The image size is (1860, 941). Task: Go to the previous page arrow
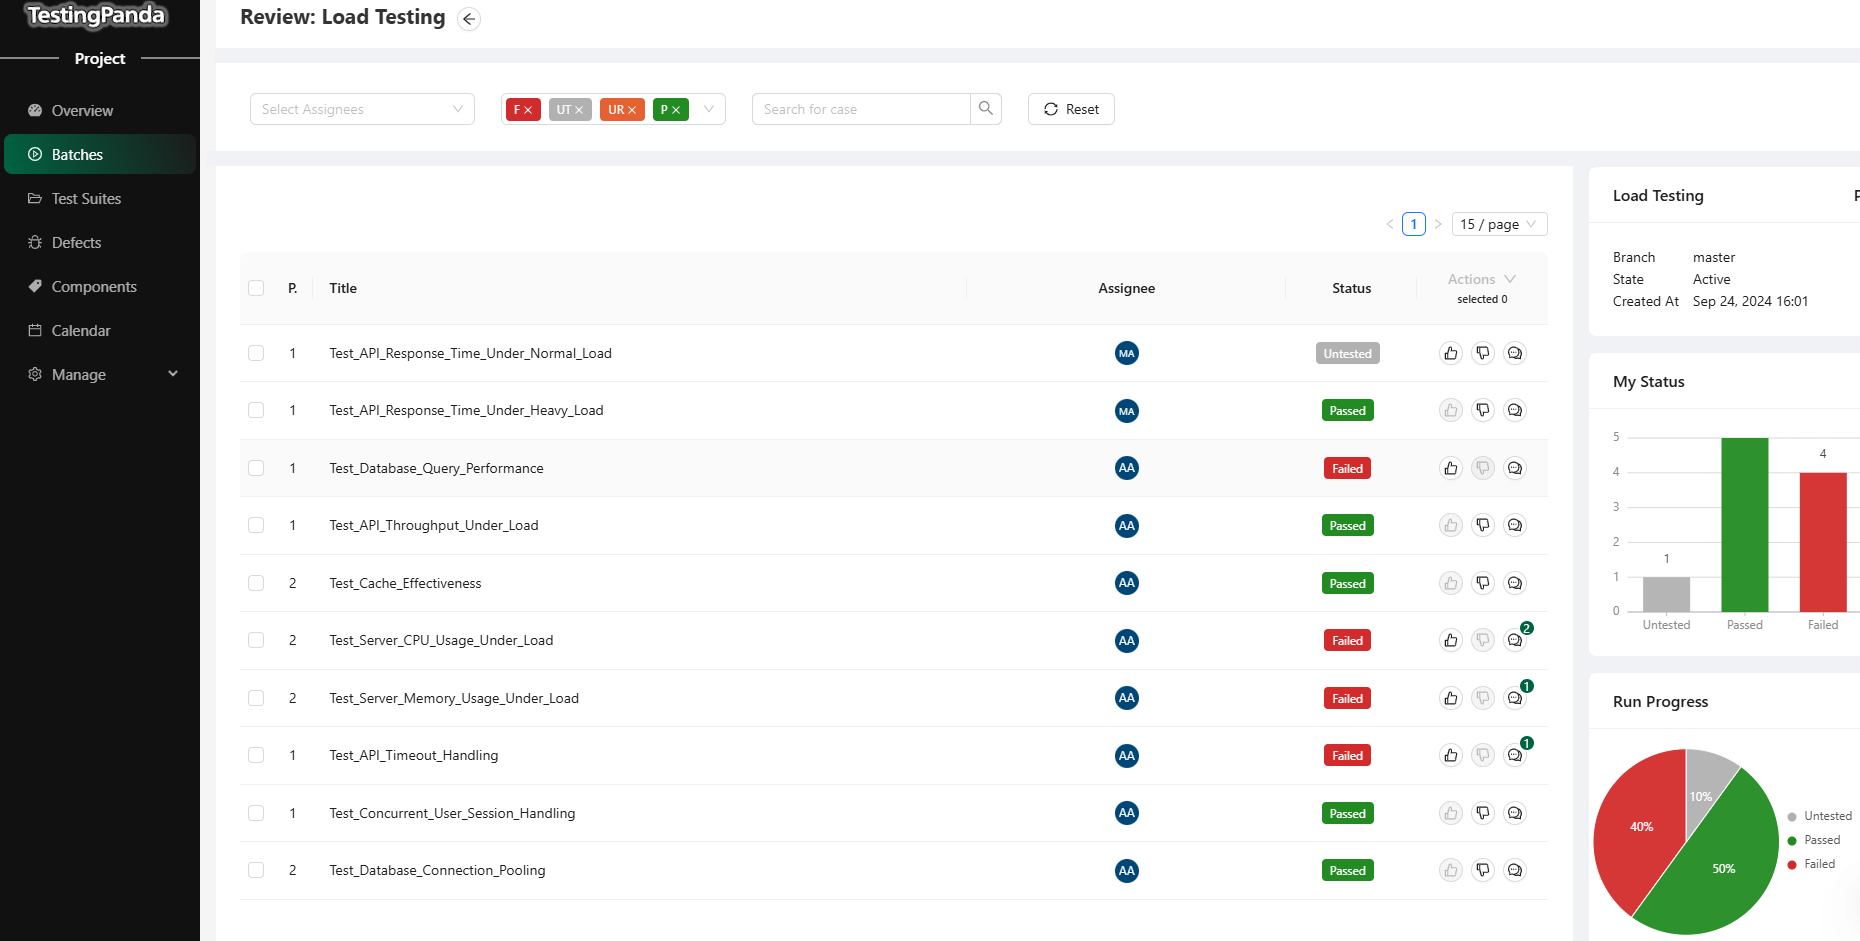pyautogui.click(x=1390, y=224)
